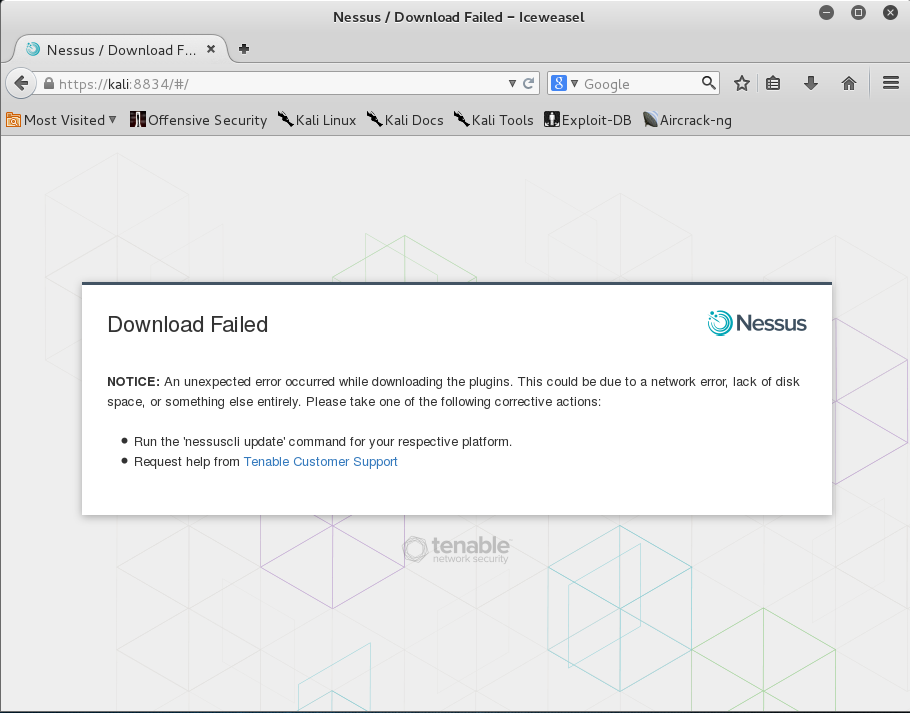Open the downloads arrow icon
The height and width of the screenshot is (713, 910).
click(811, 84)
